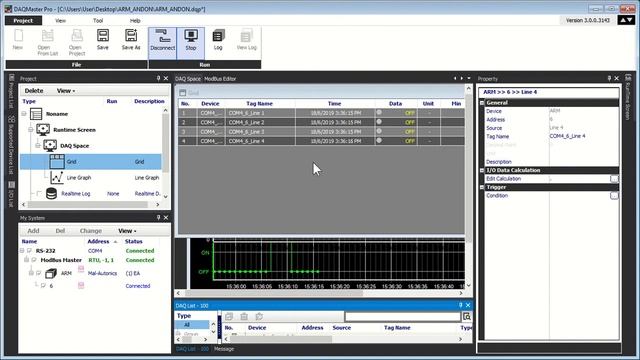Toggle the Realtime Log checkbox
Screen dimensions: 640x360
(39, 193)
